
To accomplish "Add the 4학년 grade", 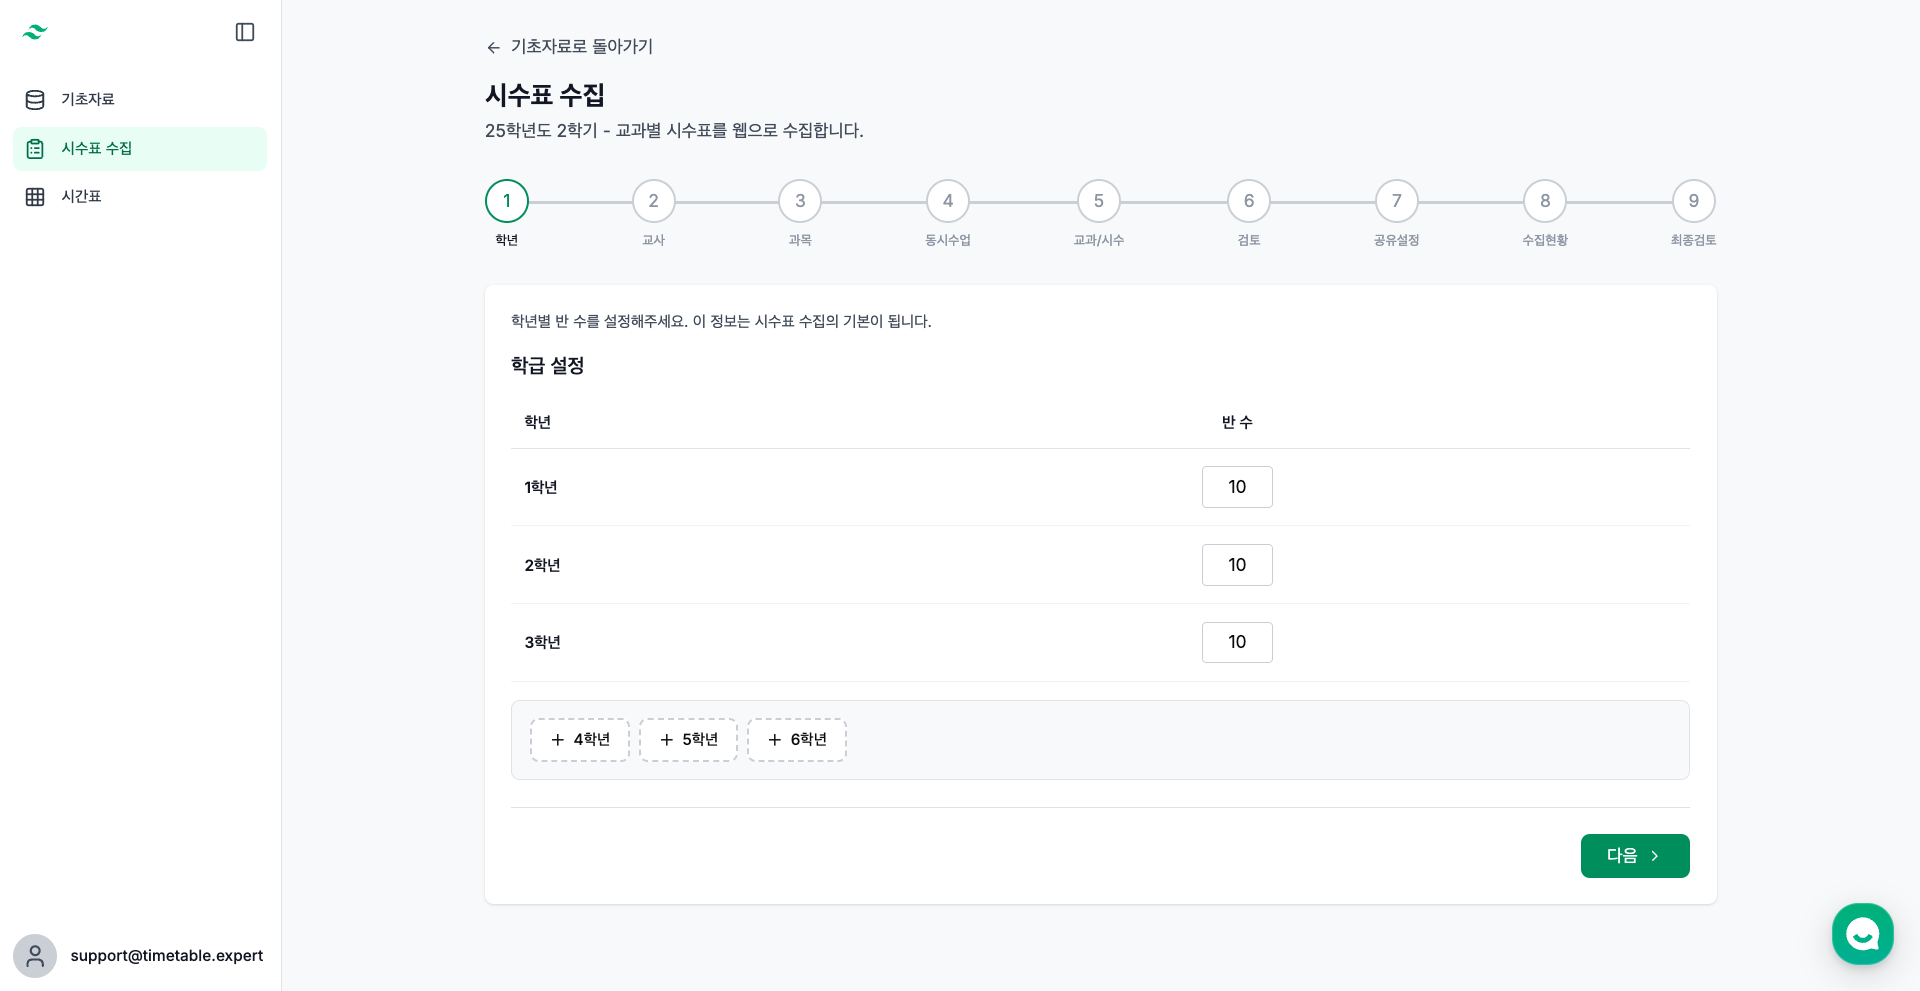I will [x=580, y=740].
